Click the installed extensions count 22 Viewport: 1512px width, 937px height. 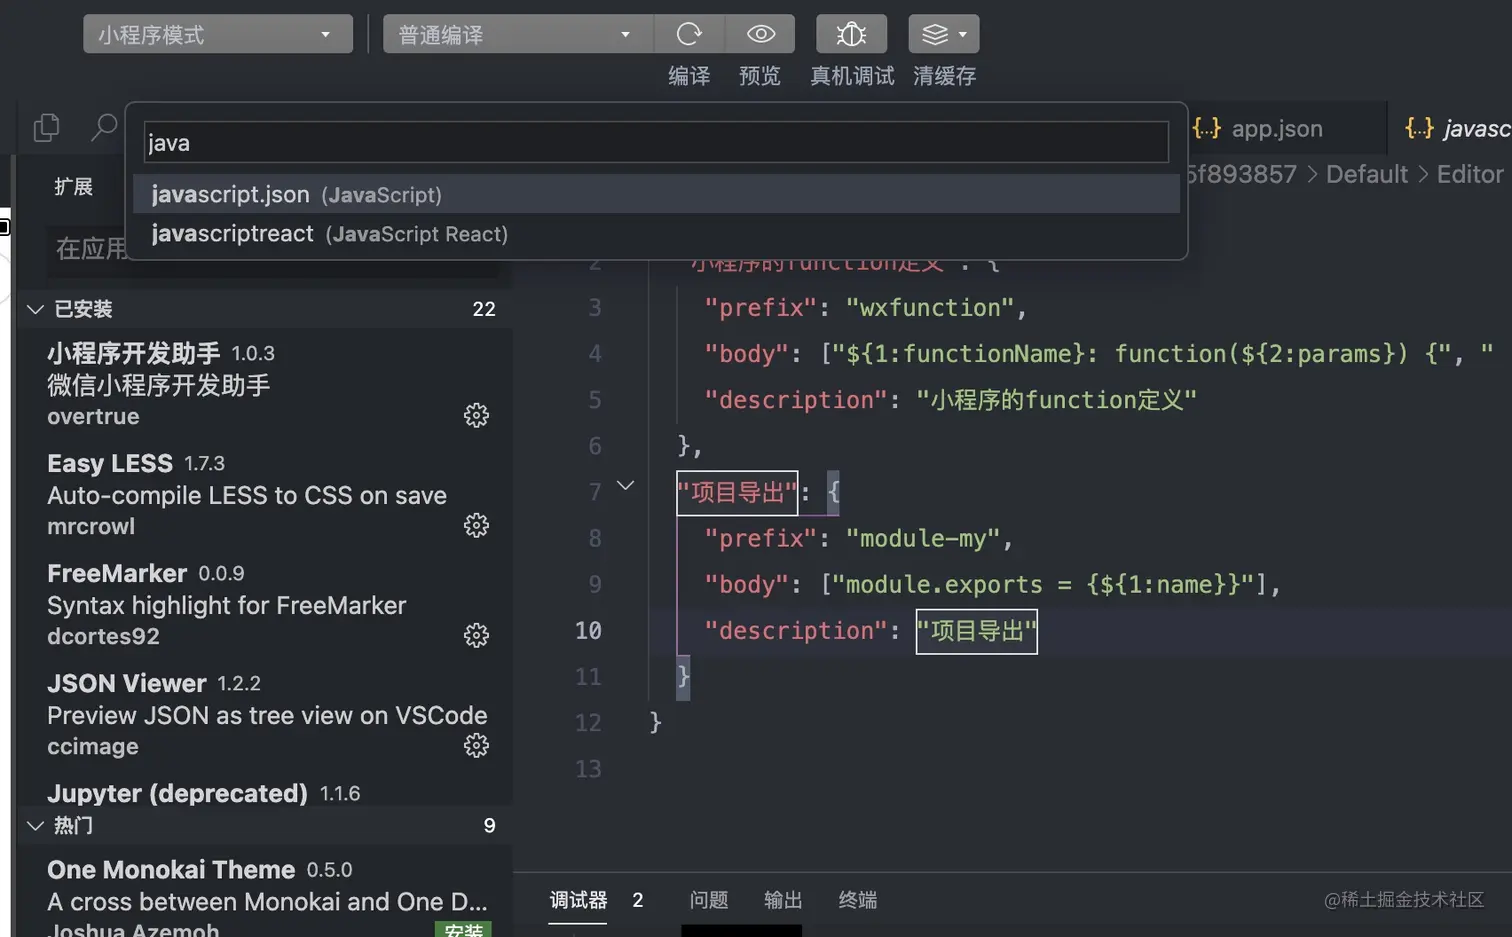(484, 309)
